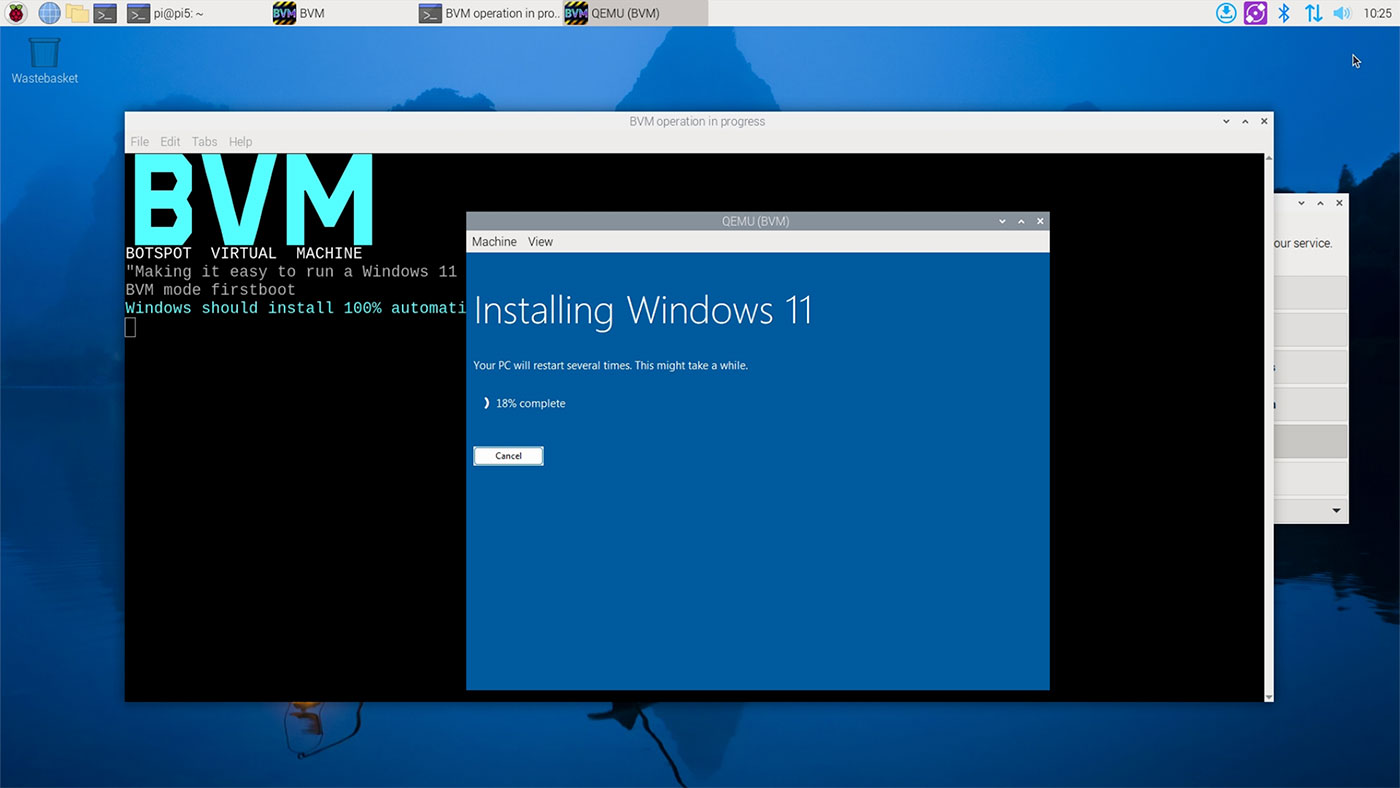Click the volume speaker icon

click(1342, 13)
